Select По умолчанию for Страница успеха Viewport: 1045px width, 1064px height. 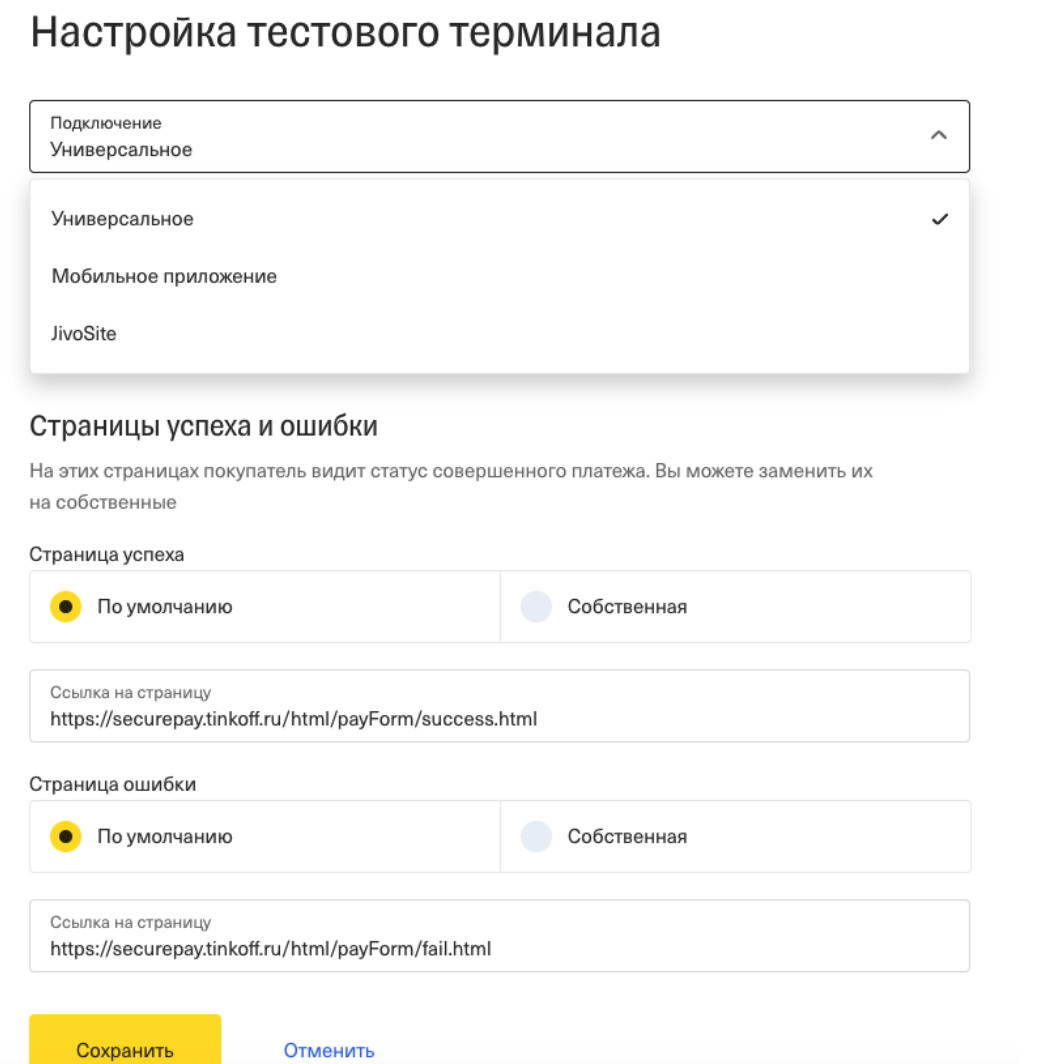point(66,607)
